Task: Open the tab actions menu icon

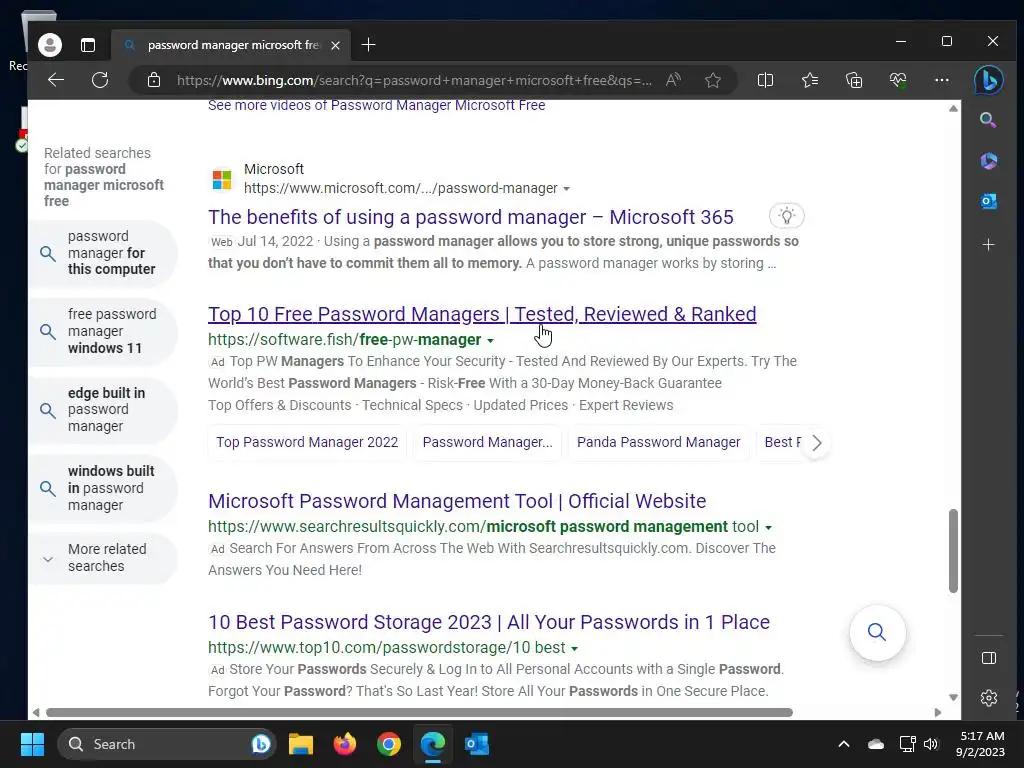Action: pyautogui.click(x=88, y=45)
